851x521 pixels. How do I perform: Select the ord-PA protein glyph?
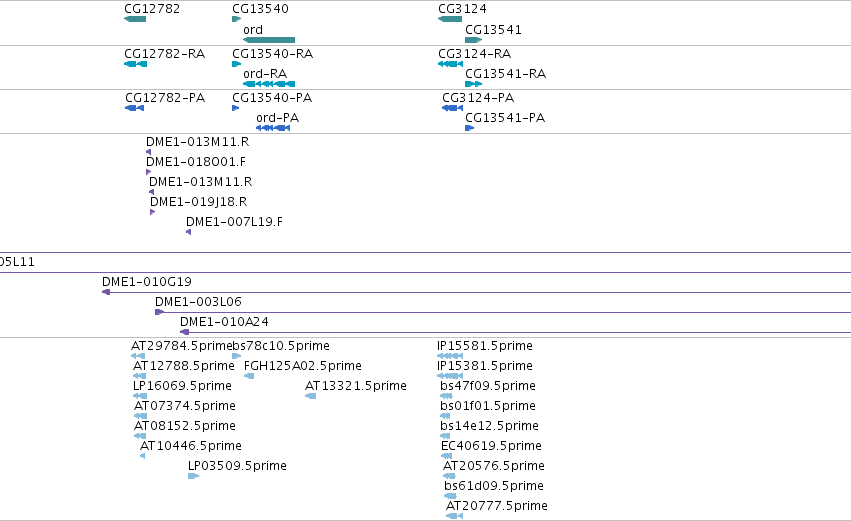point(273,128)
